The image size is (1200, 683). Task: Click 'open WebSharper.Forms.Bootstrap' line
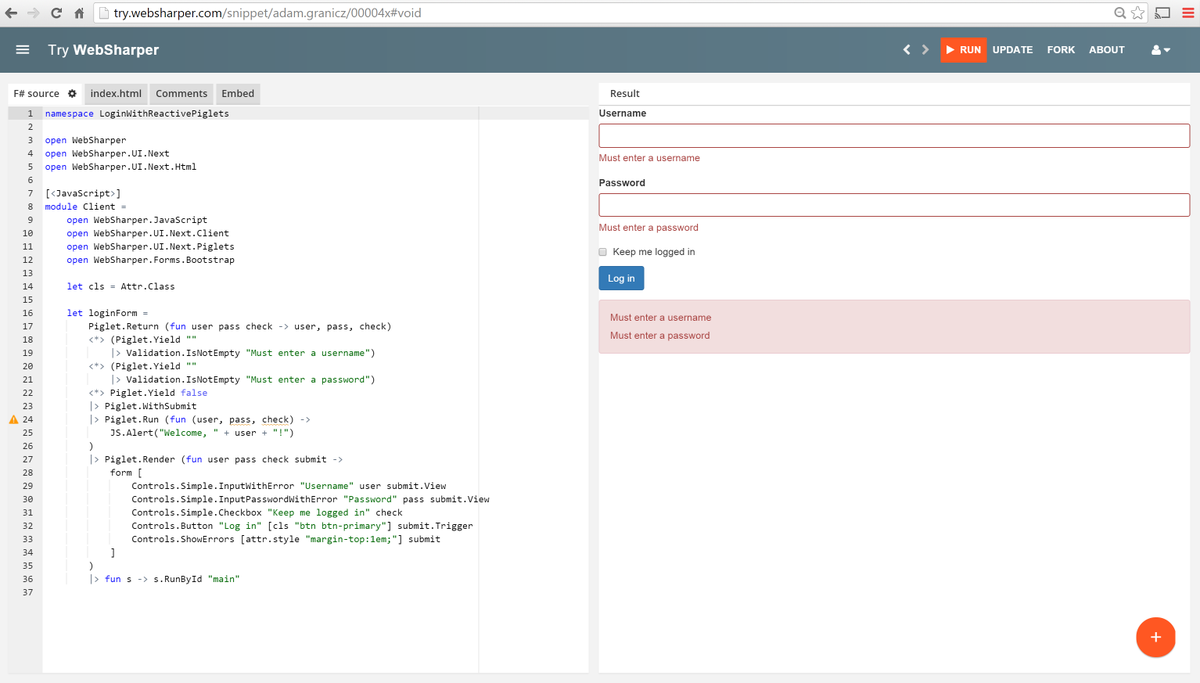click(x=150, y=260)
